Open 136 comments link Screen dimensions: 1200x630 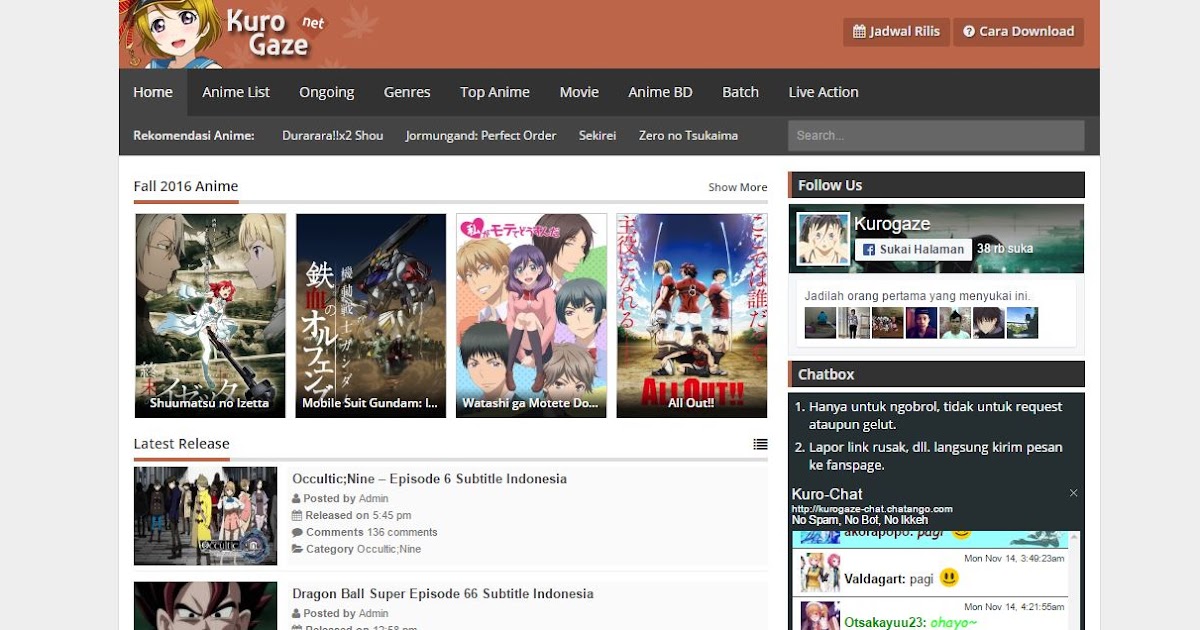[x=402, y=532]
